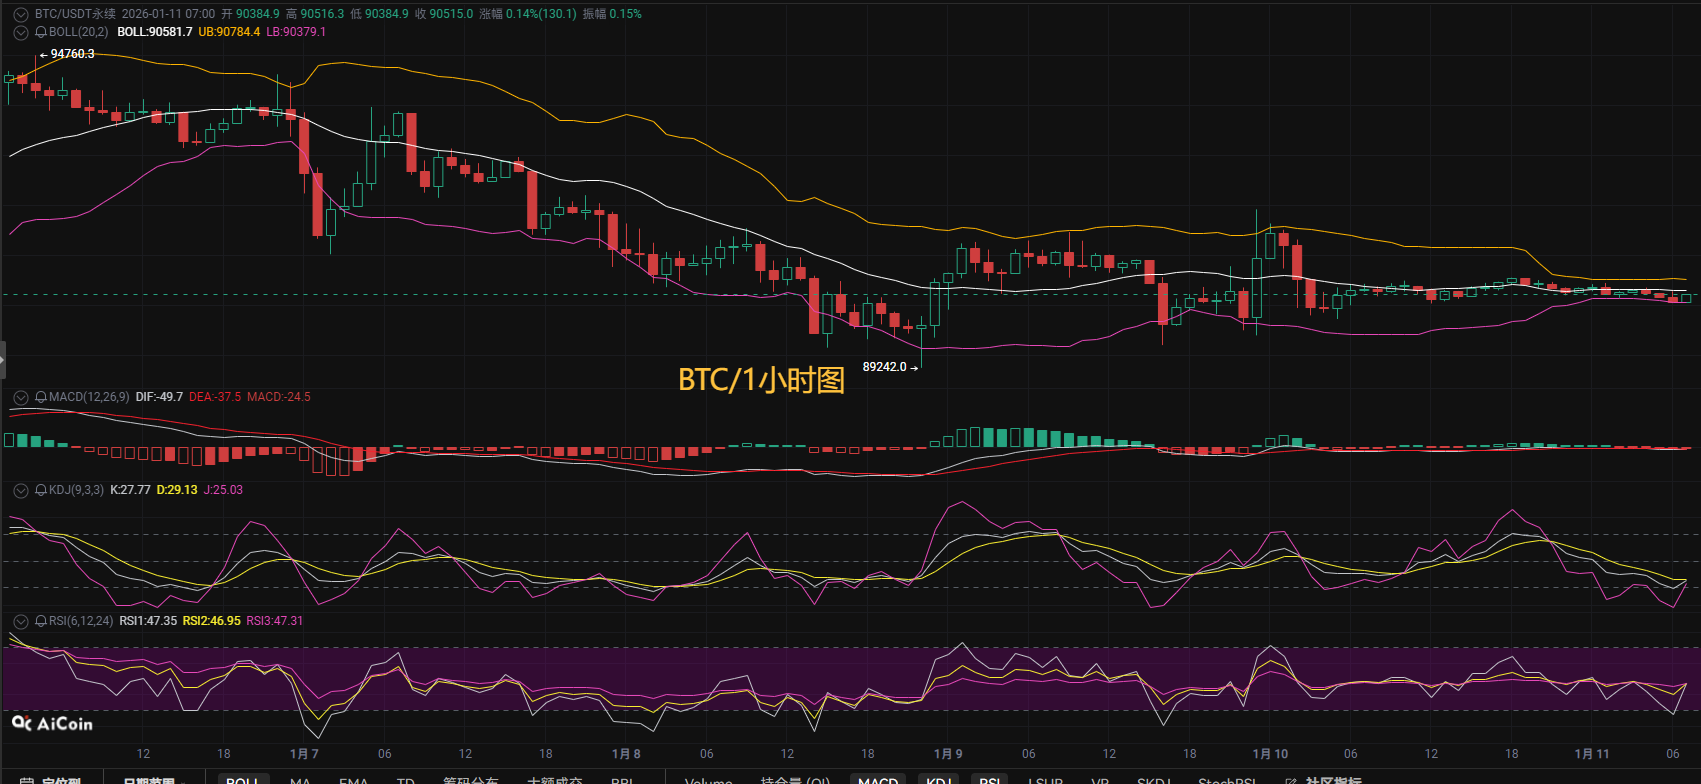Viewport: 1701px width, 784px height.
Task: Open the 日期范围 date range dropdown
Action: point(152,780)
